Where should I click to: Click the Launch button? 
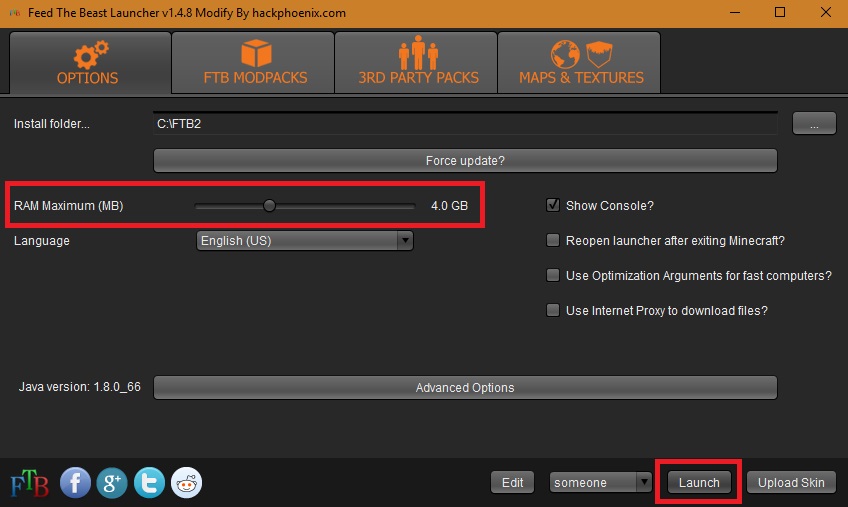(x=699, y=482)
